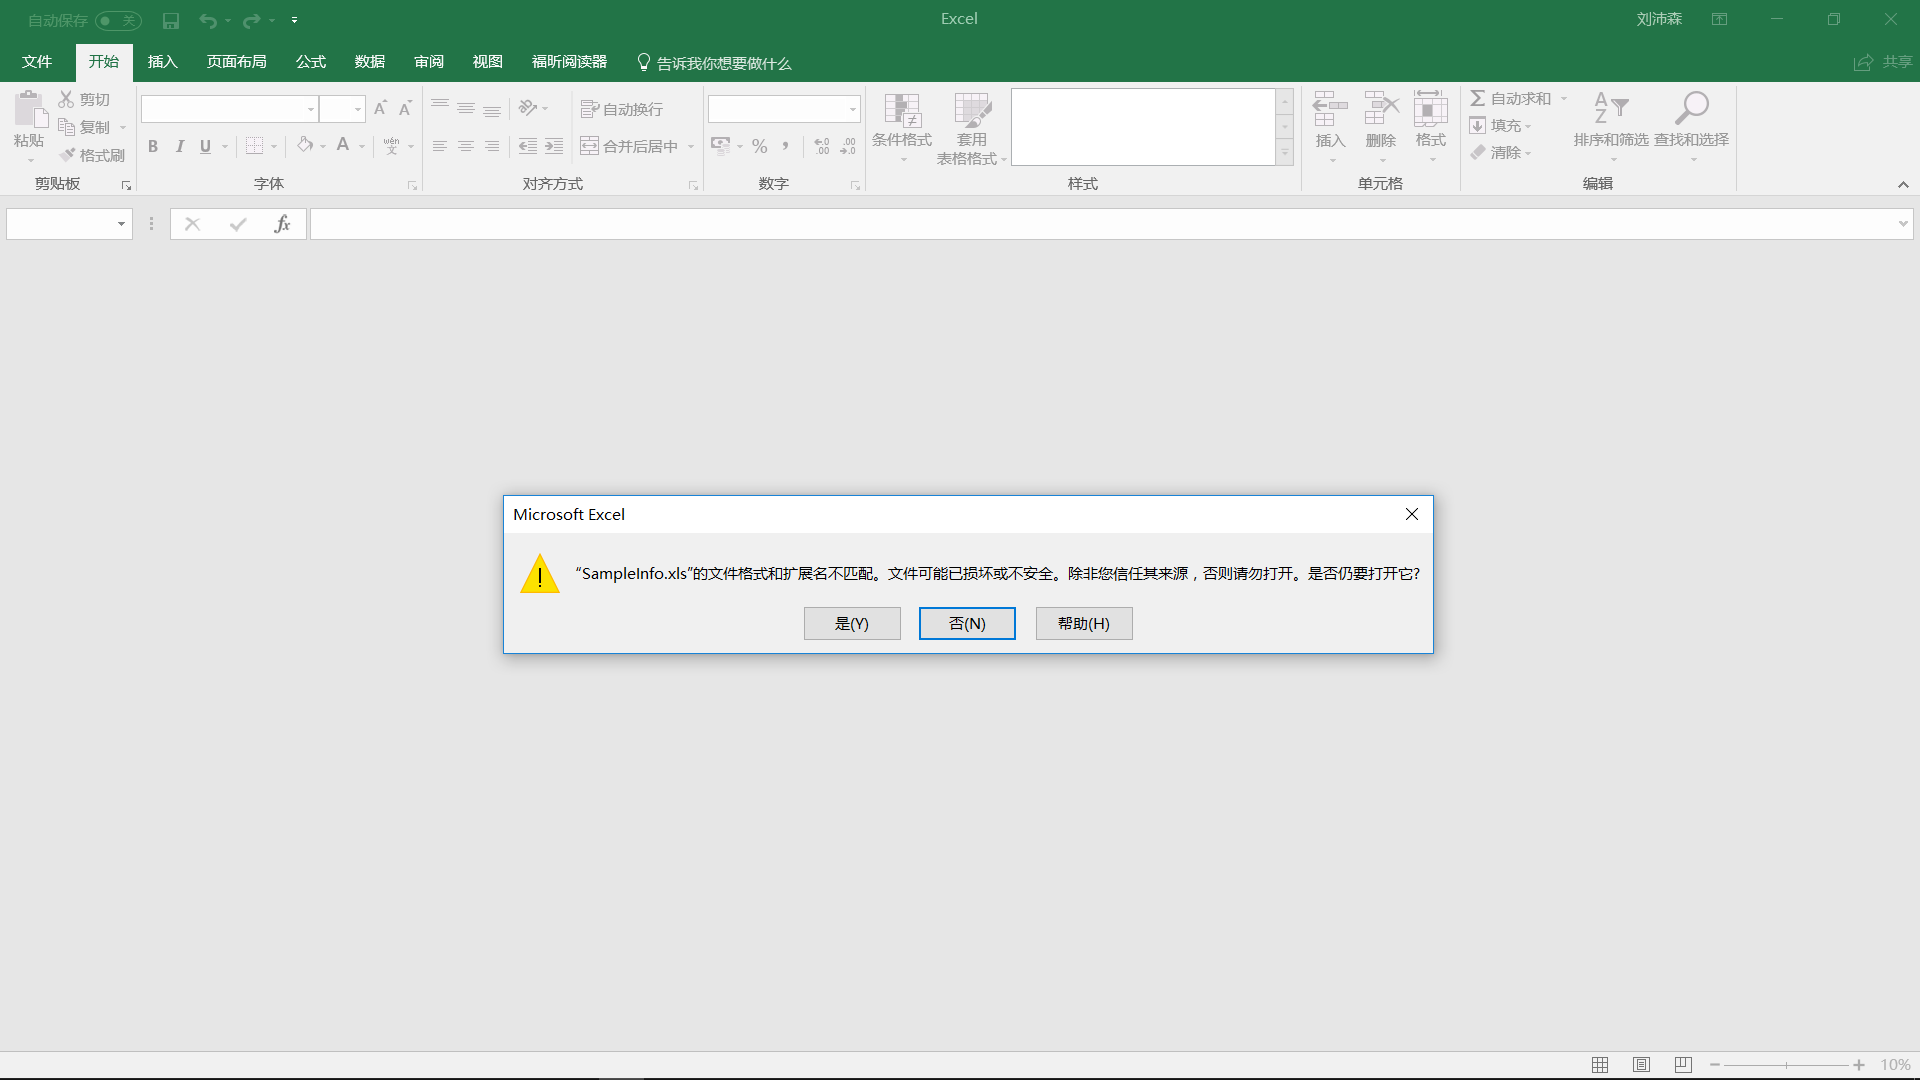Toggle Italic formatting
The width and height of the screenshot is (1920, 1080).
pyautogui.click(x=180, y=146)
